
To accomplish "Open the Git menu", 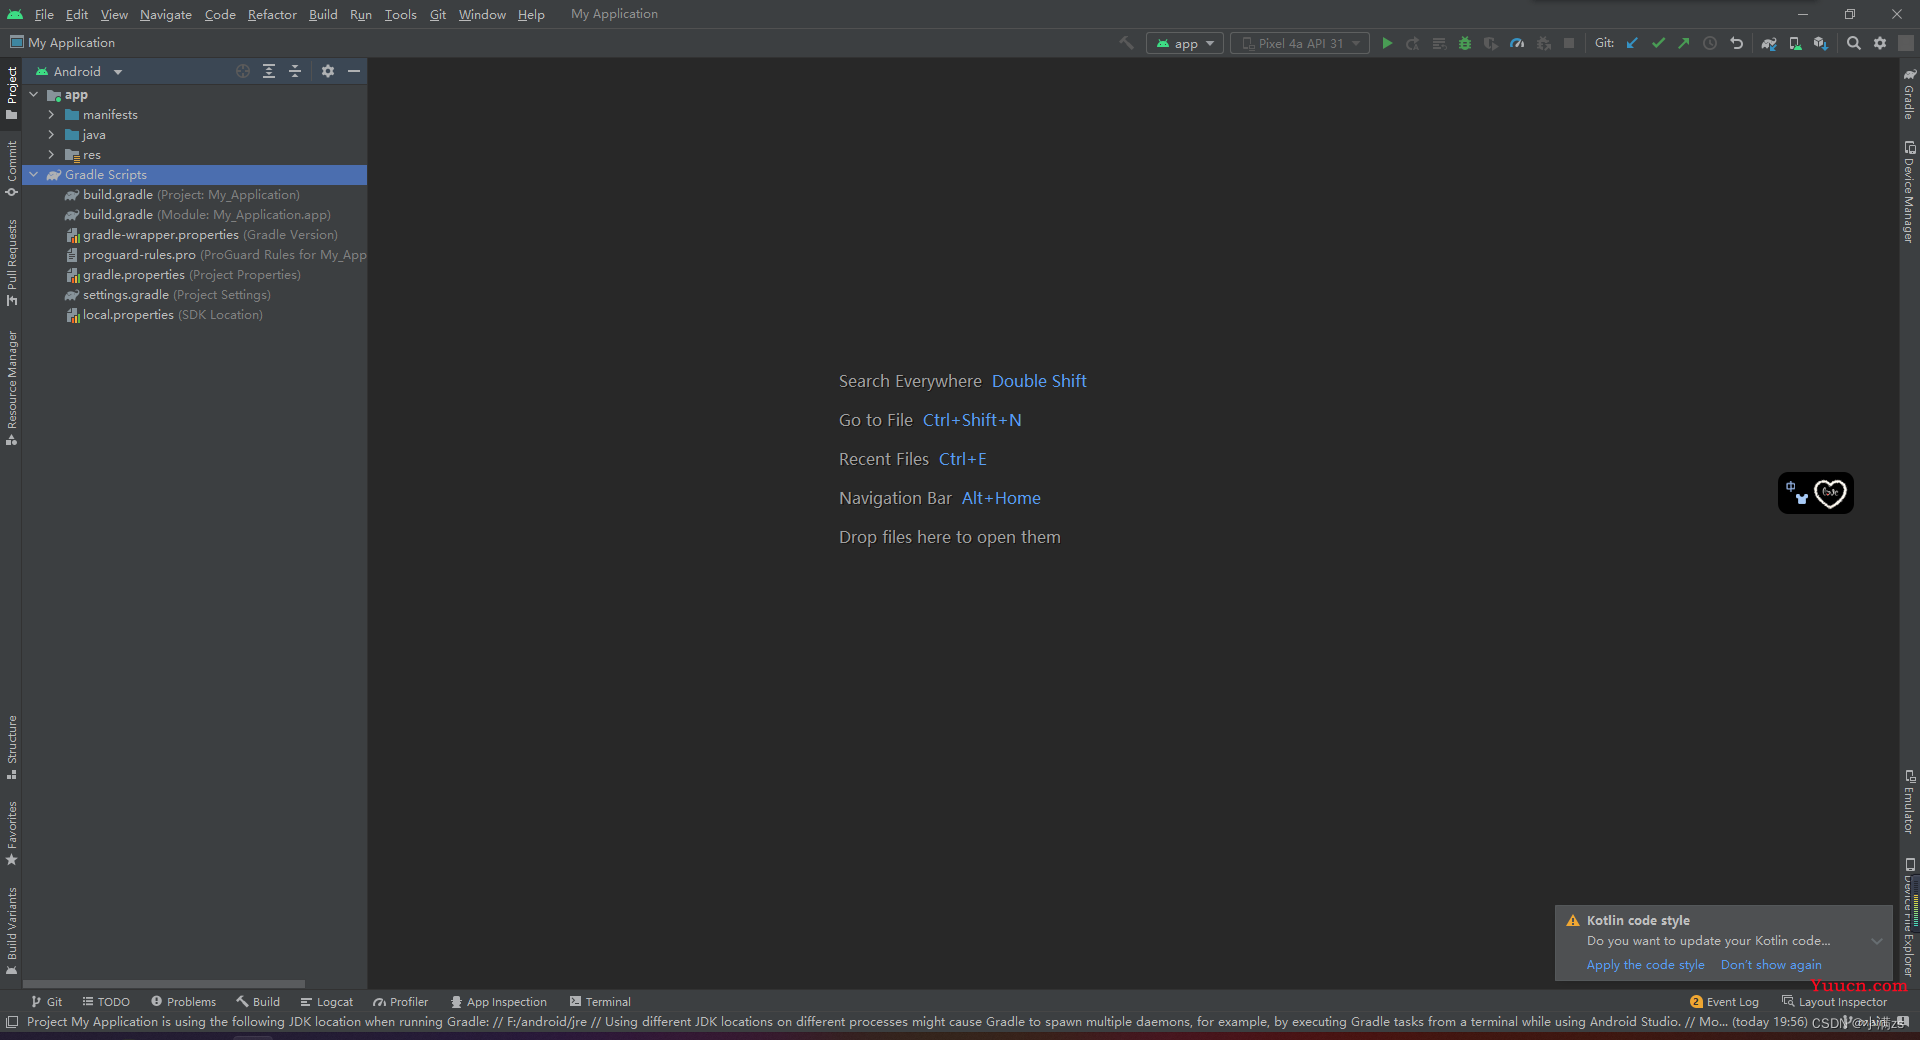I will pos(438,14).
